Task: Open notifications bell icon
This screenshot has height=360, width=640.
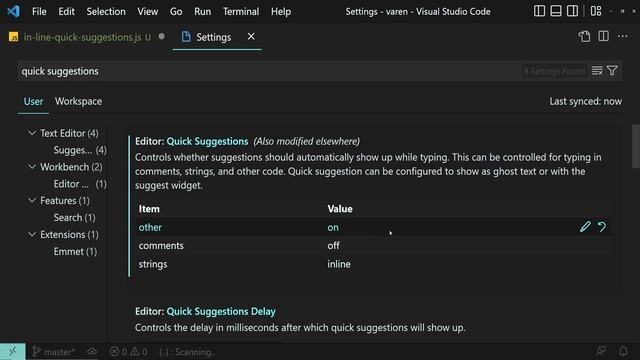Action: (x=623, y=351)
